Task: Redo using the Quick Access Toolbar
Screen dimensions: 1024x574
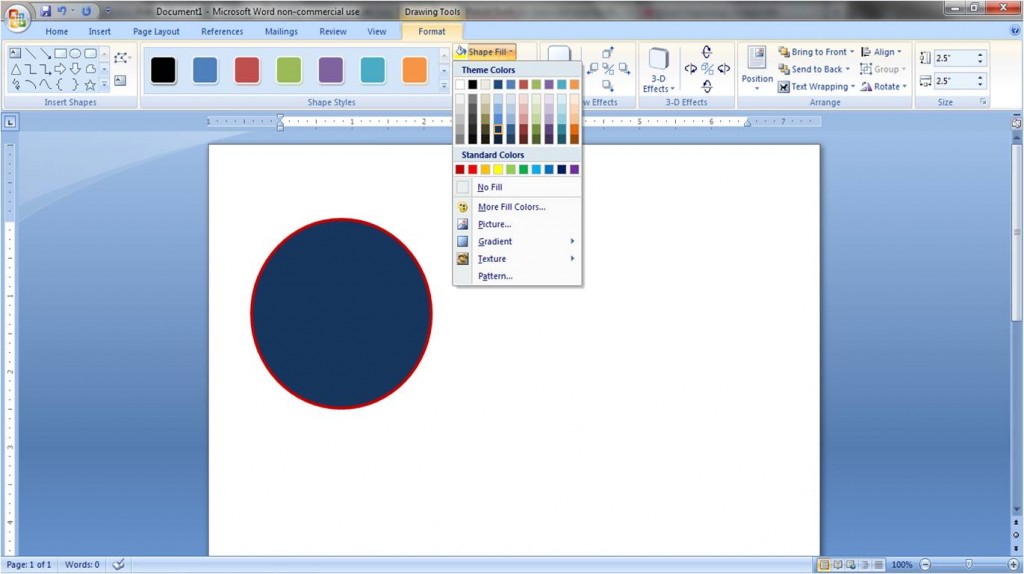Action: (86, 11)
